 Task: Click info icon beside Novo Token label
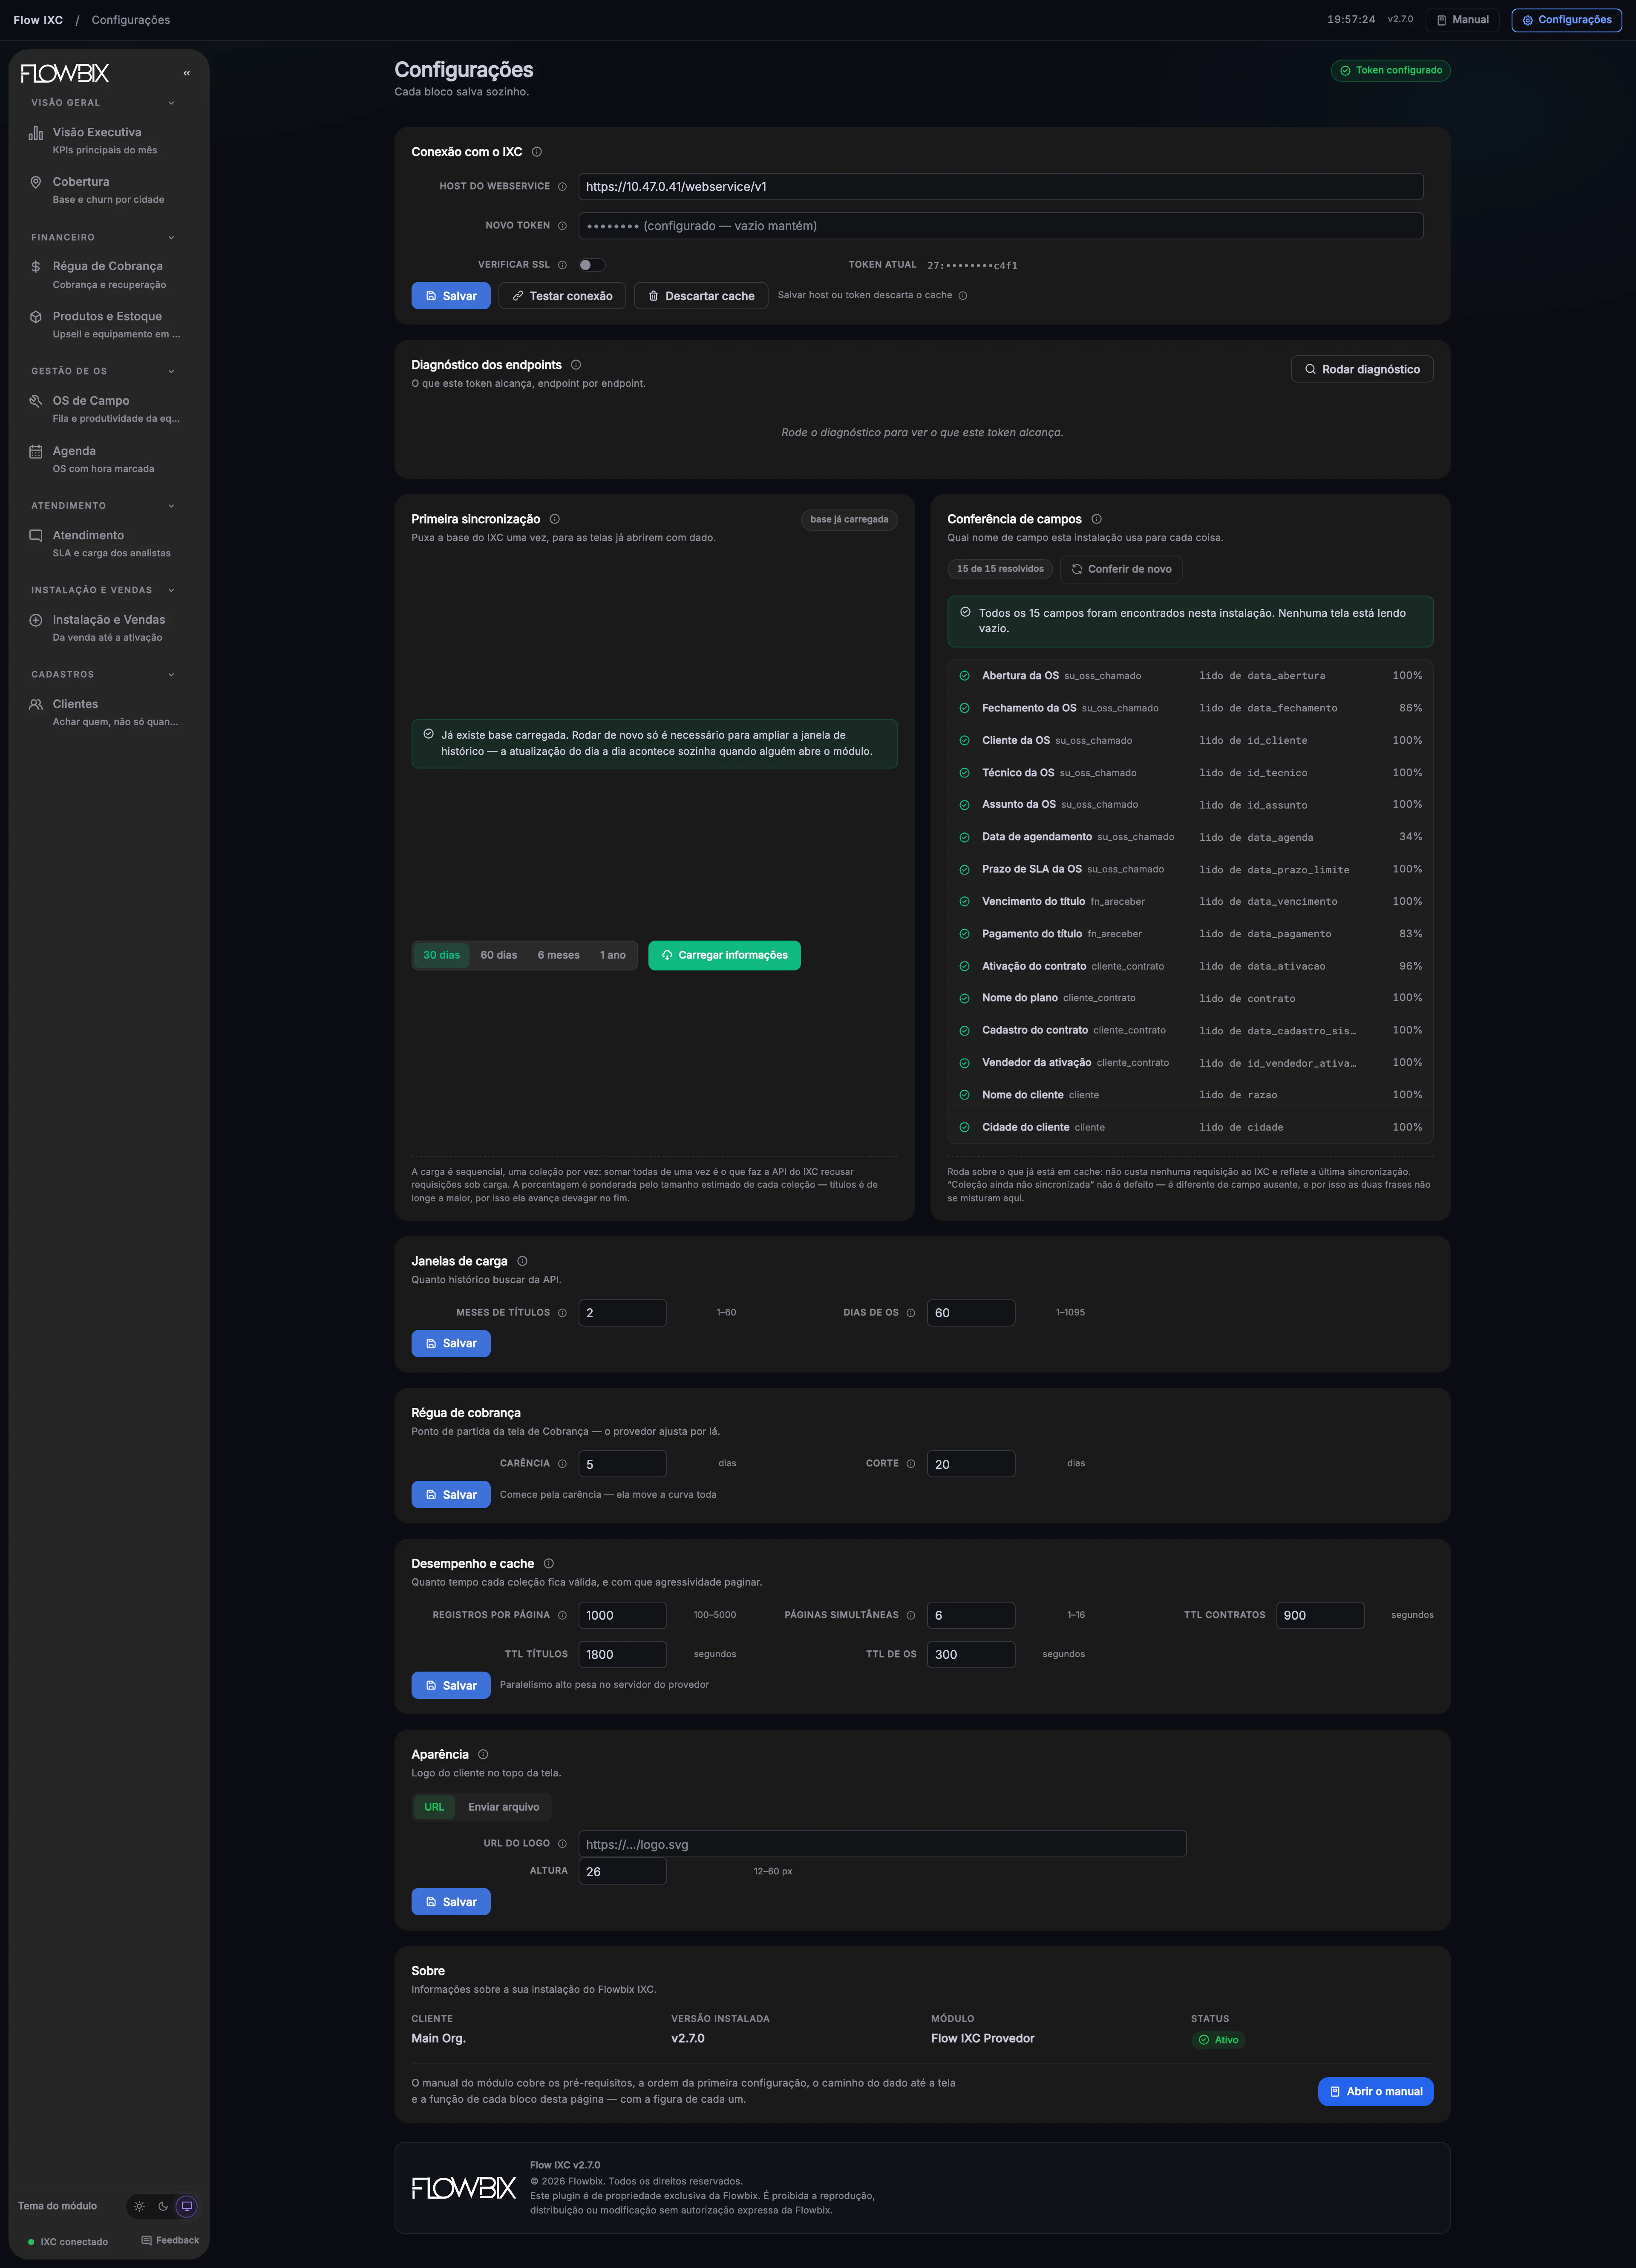click(562, 226)
